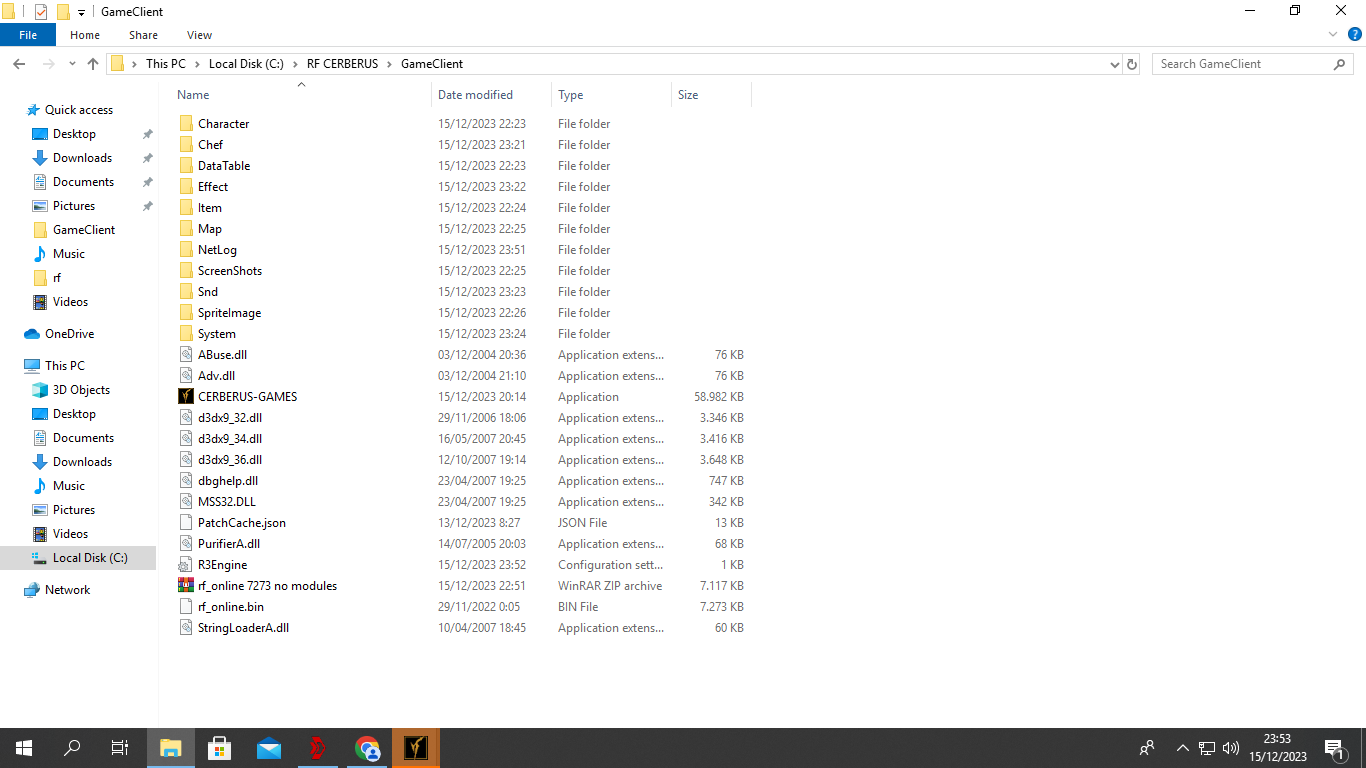Open the Cerberus app in the taskbar
Image resolution: width=1366 pixels, height=768 pixels.
coord(415,748)
